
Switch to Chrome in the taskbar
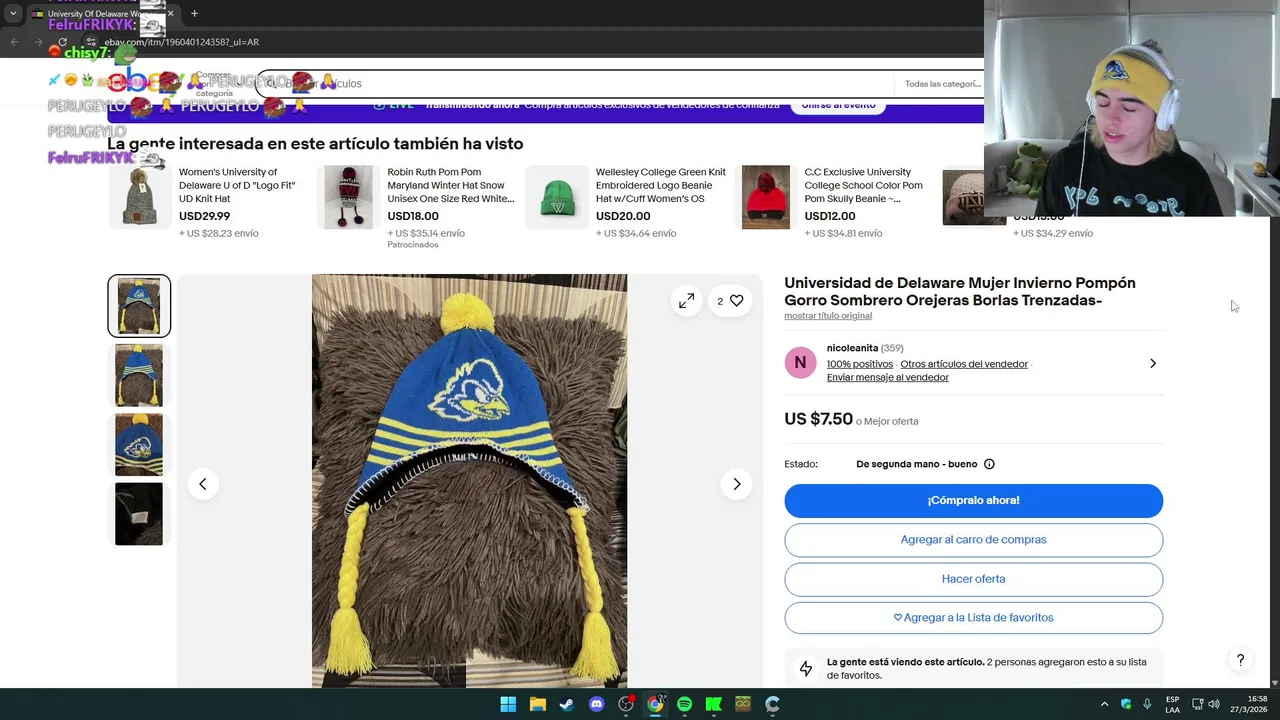click(655, 704)
